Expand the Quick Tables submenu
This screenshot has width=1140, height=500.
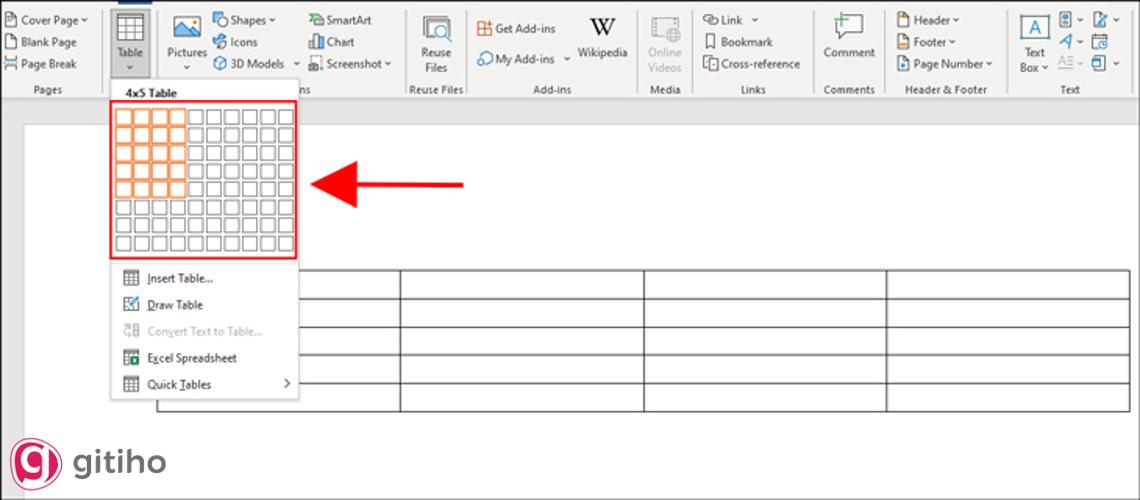pos(204,384)
